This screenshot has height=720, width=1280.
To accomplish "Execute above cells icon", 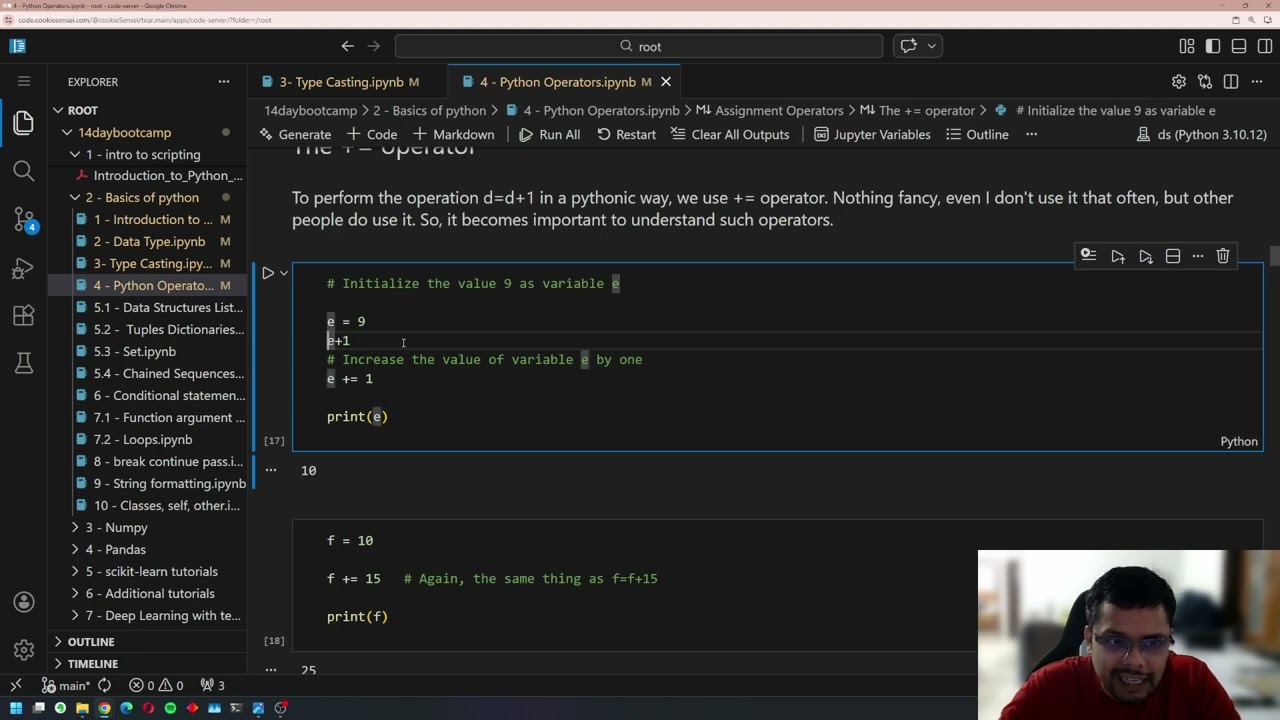I will (x=1118, y=256).
